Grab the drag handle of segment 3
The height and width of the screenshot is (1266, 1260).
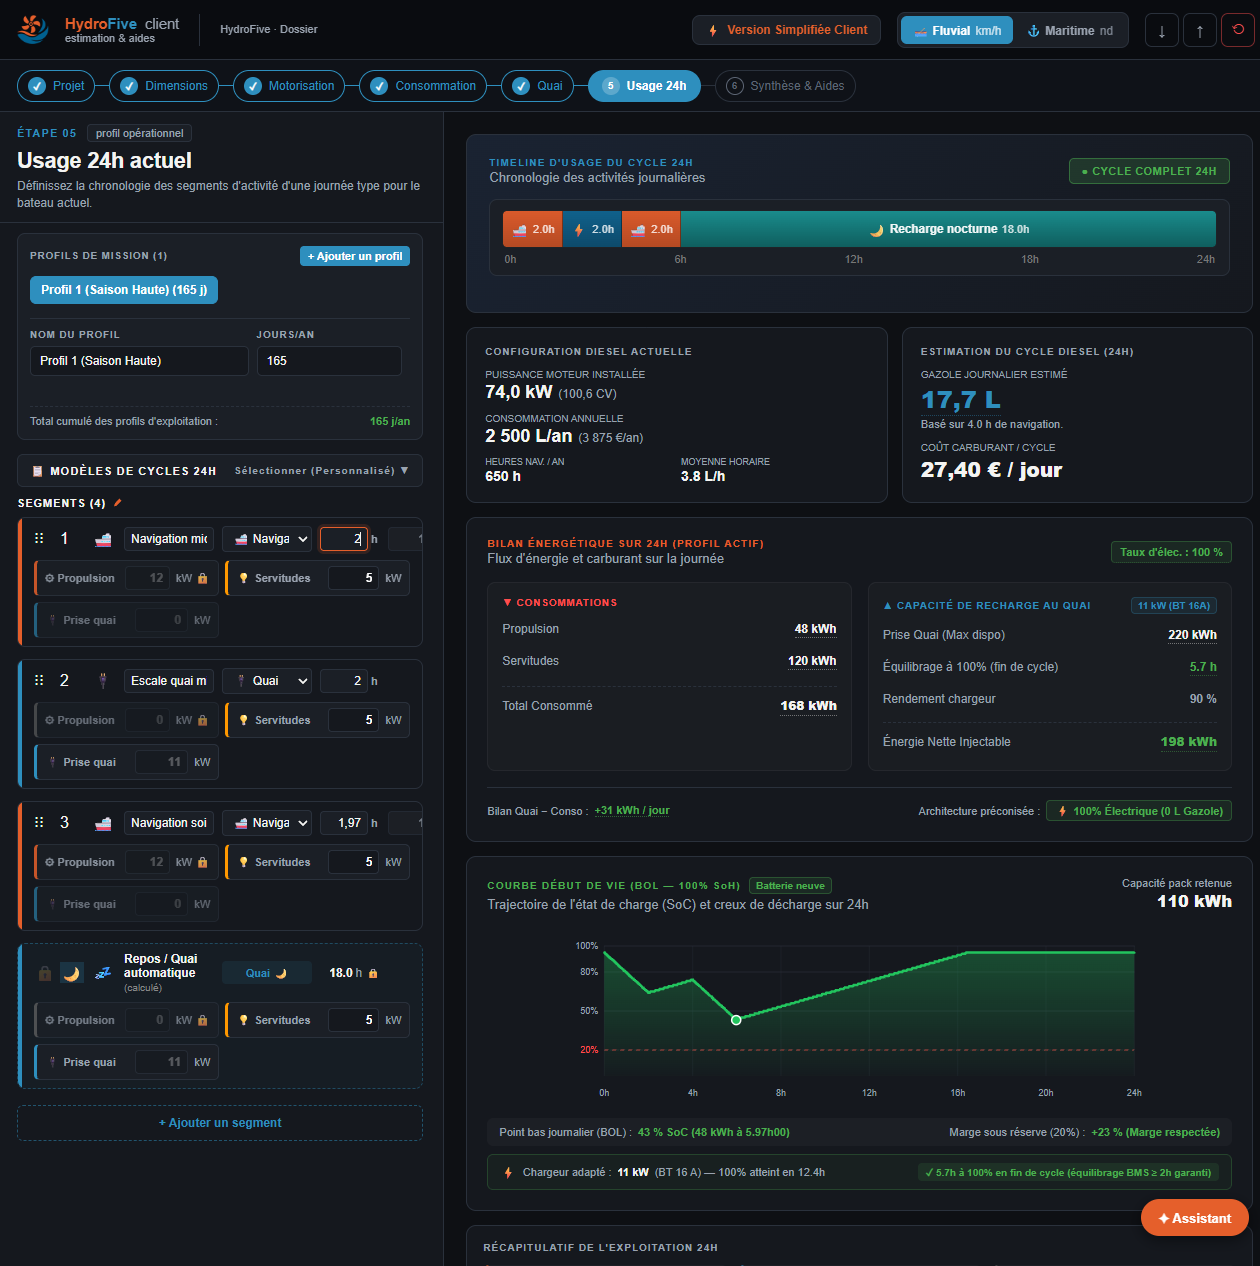(39, 822)
